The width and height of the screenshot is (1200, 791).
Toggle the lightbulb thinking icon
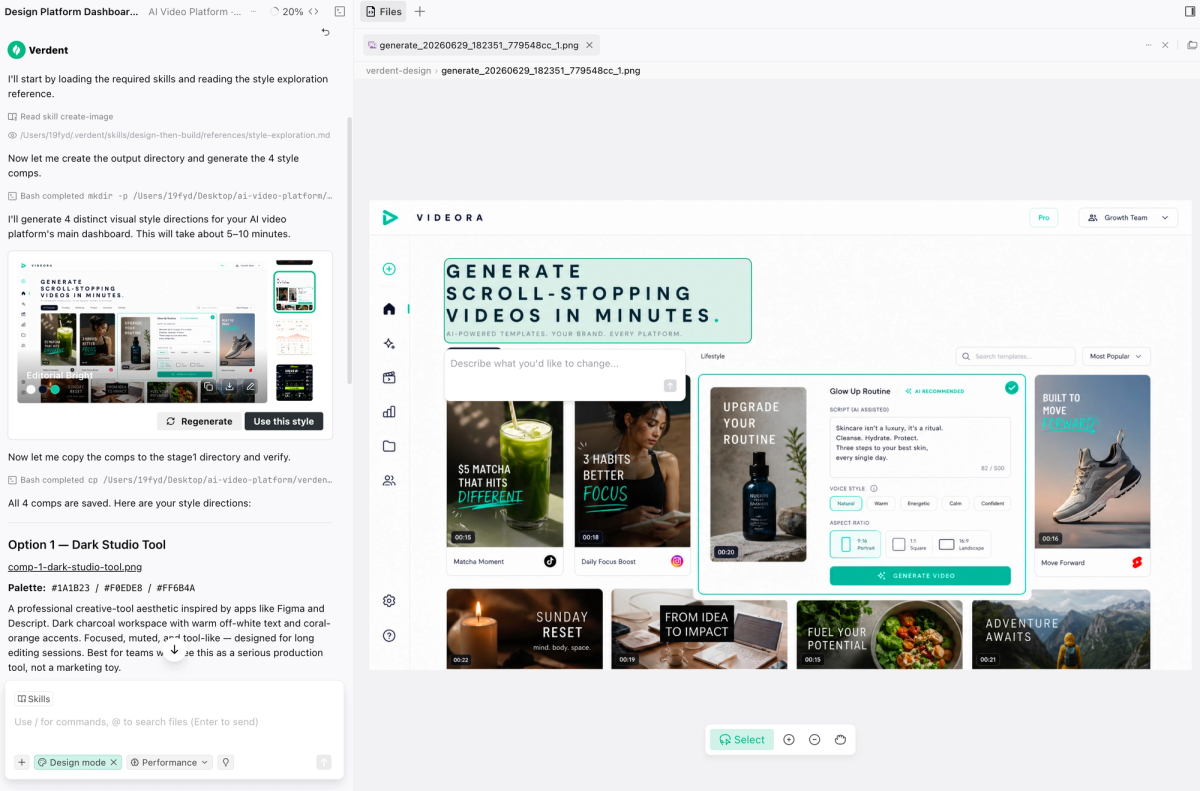[226, 762]
